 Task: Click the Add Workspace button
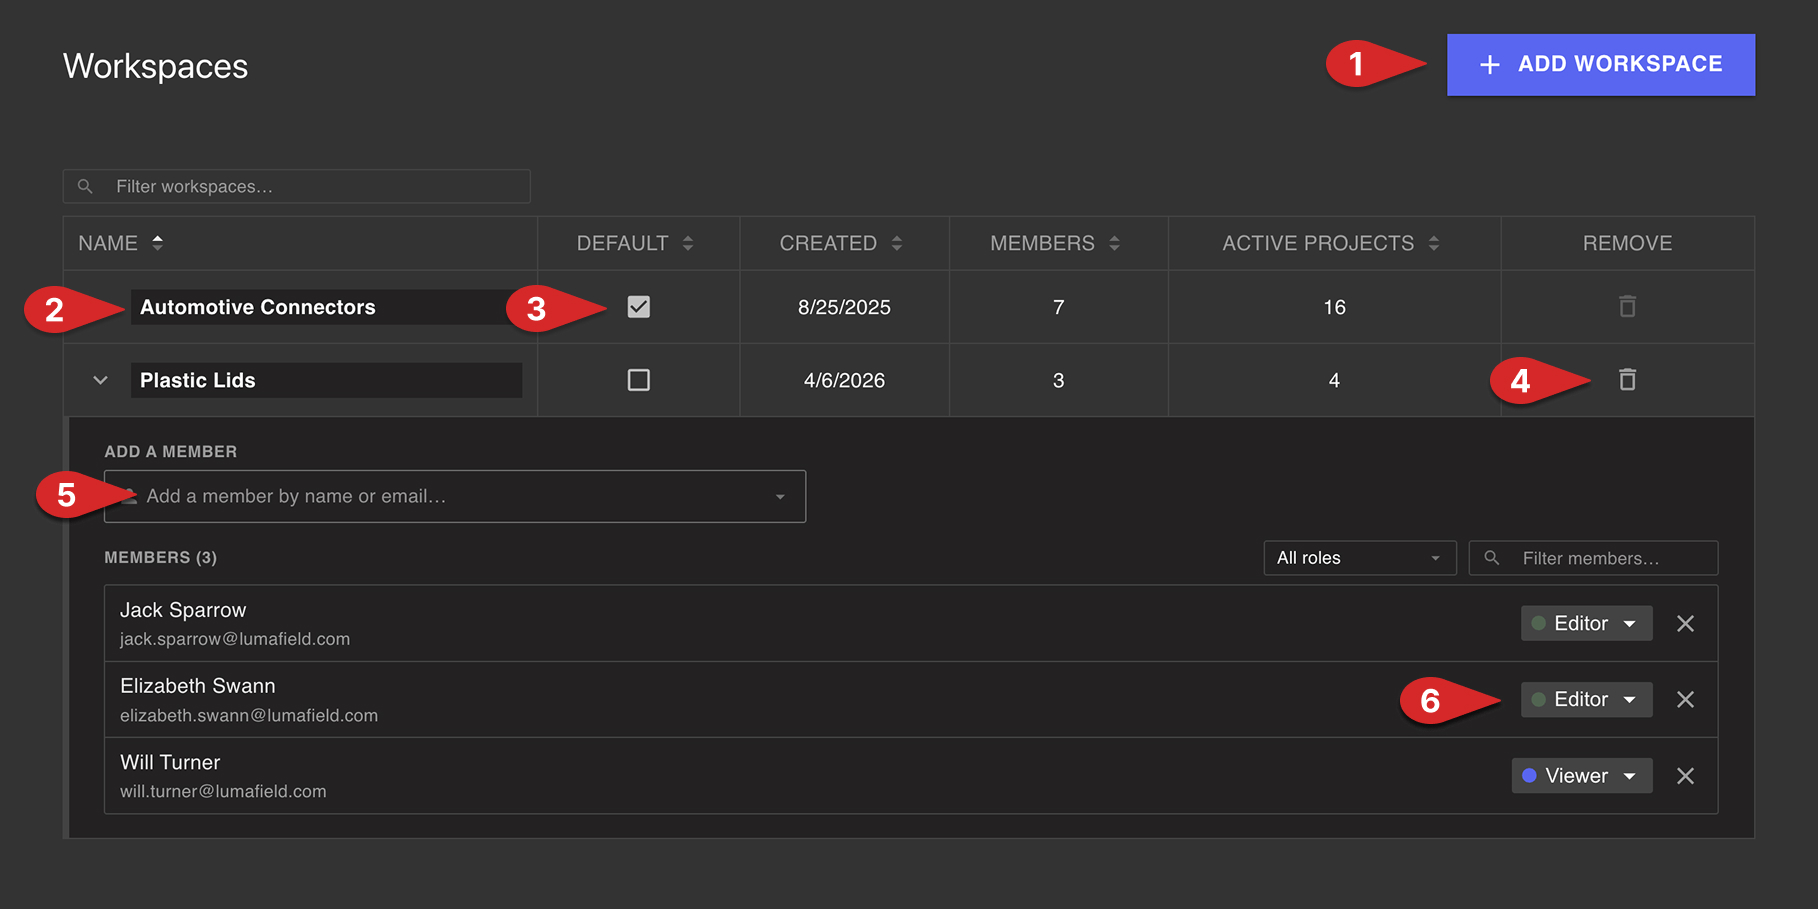pos(1600,65)
